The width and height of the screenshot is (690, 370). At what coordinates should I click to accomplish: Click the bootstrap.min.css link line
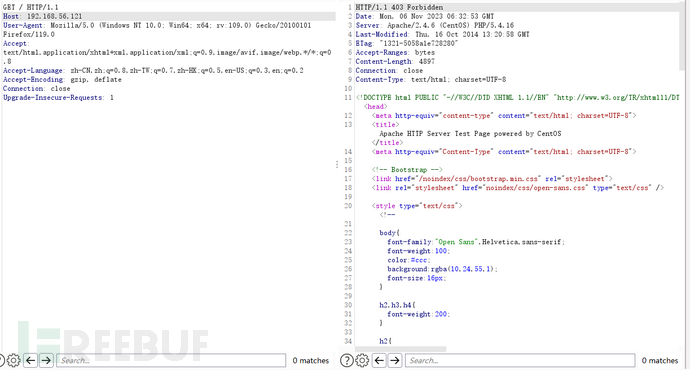(492, 179)
